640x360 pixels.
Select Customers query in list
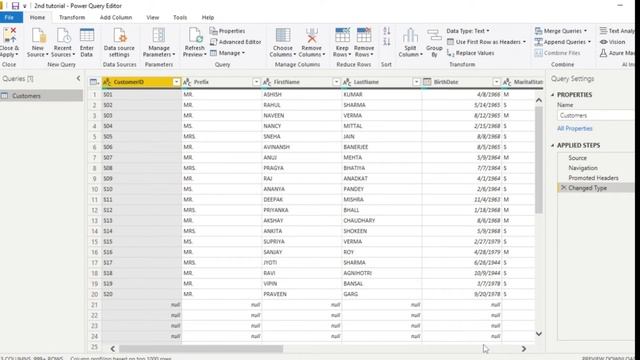41,96
